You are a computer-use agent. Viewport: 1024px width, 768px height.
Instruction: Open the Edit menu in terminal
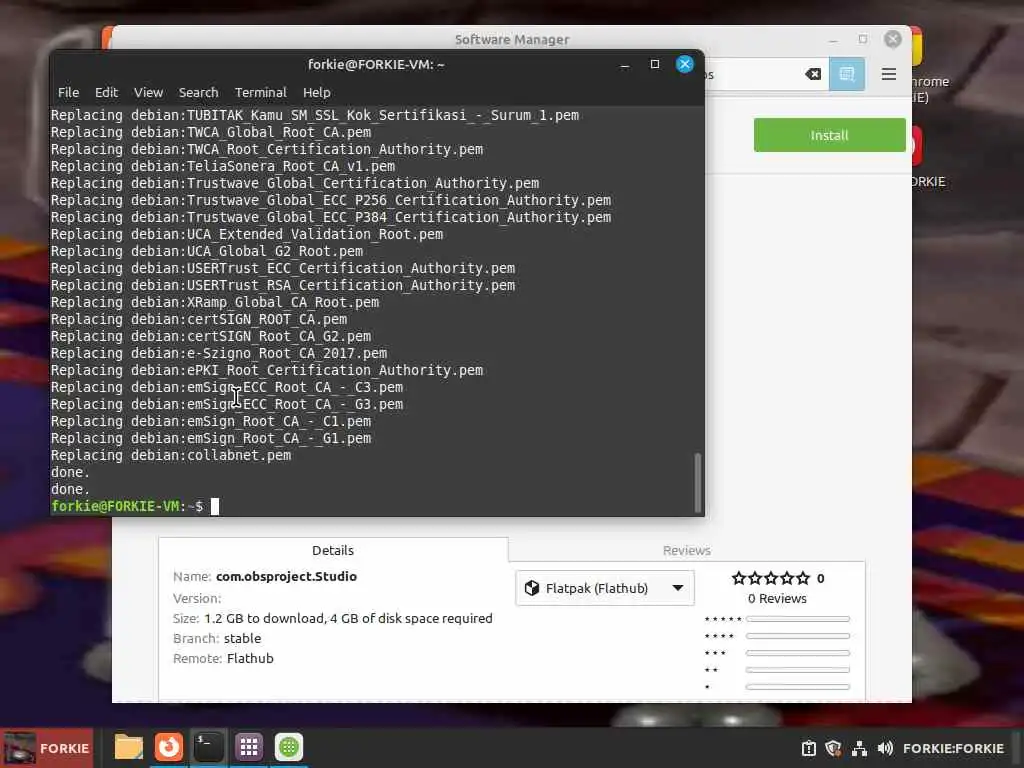[106, 92]
